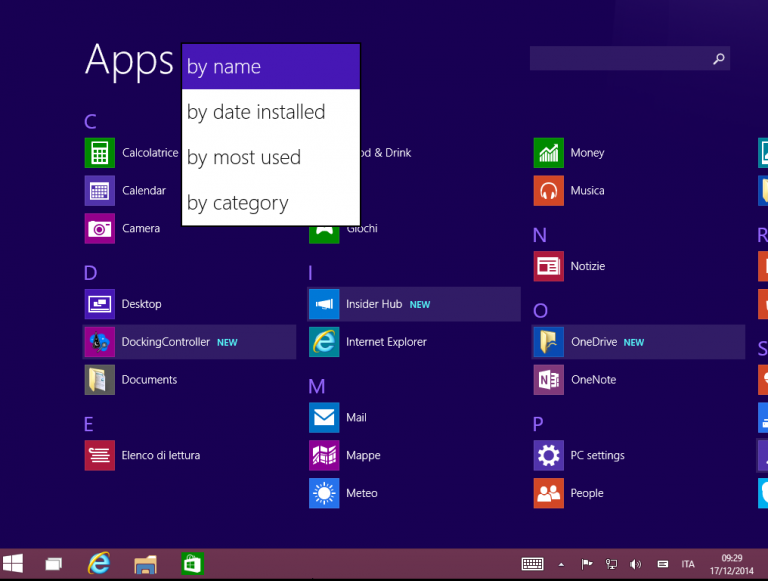Launch the Mappe app icon
Image resolution: width=768 pixels, height=581 pixels.
[324, 455]
